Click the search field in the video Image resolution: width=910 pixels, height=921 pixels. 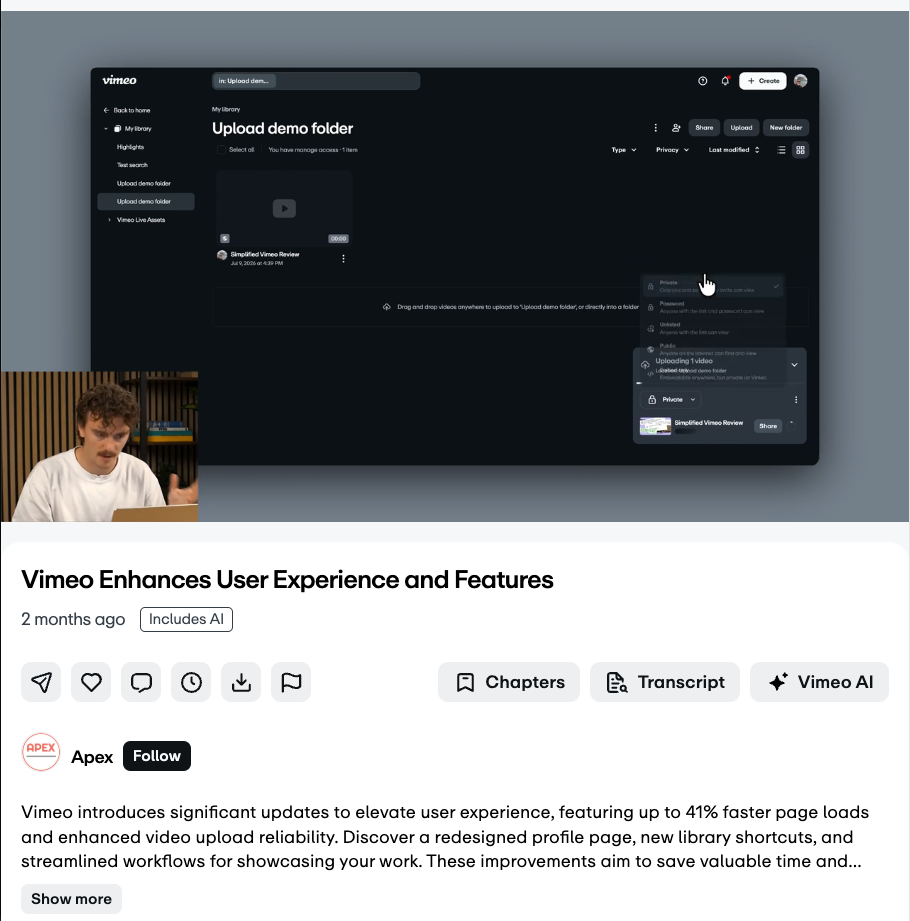point(316,80)
